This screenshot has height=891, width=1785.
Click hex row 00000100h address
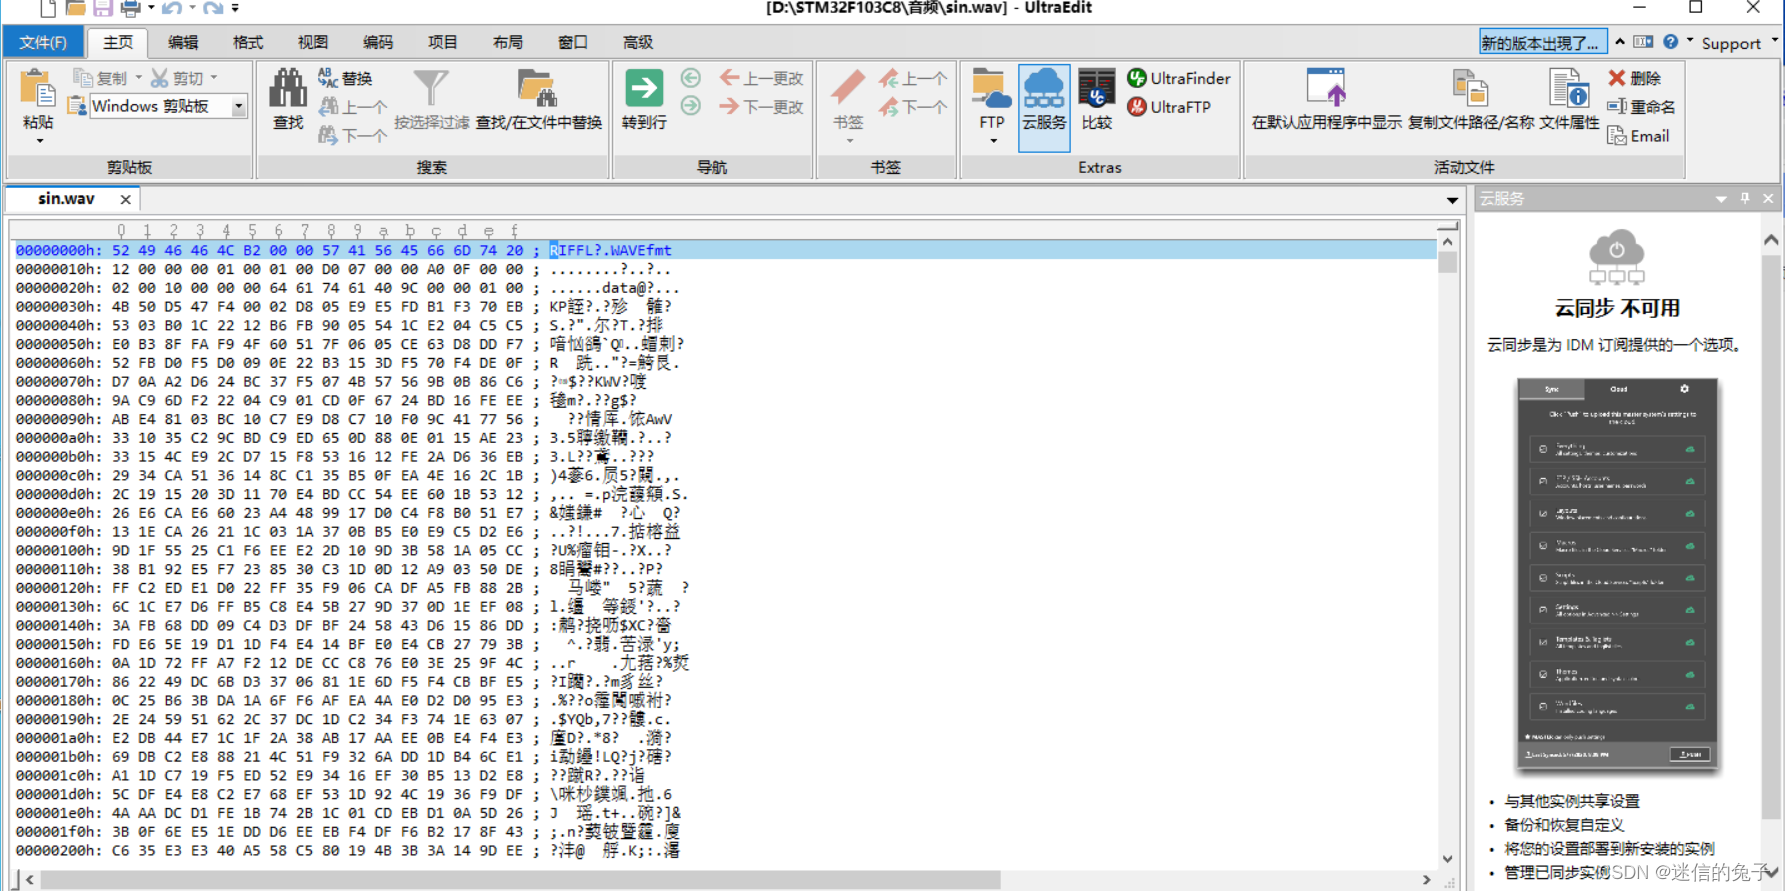pyautogui.click(x=58, y=550)
